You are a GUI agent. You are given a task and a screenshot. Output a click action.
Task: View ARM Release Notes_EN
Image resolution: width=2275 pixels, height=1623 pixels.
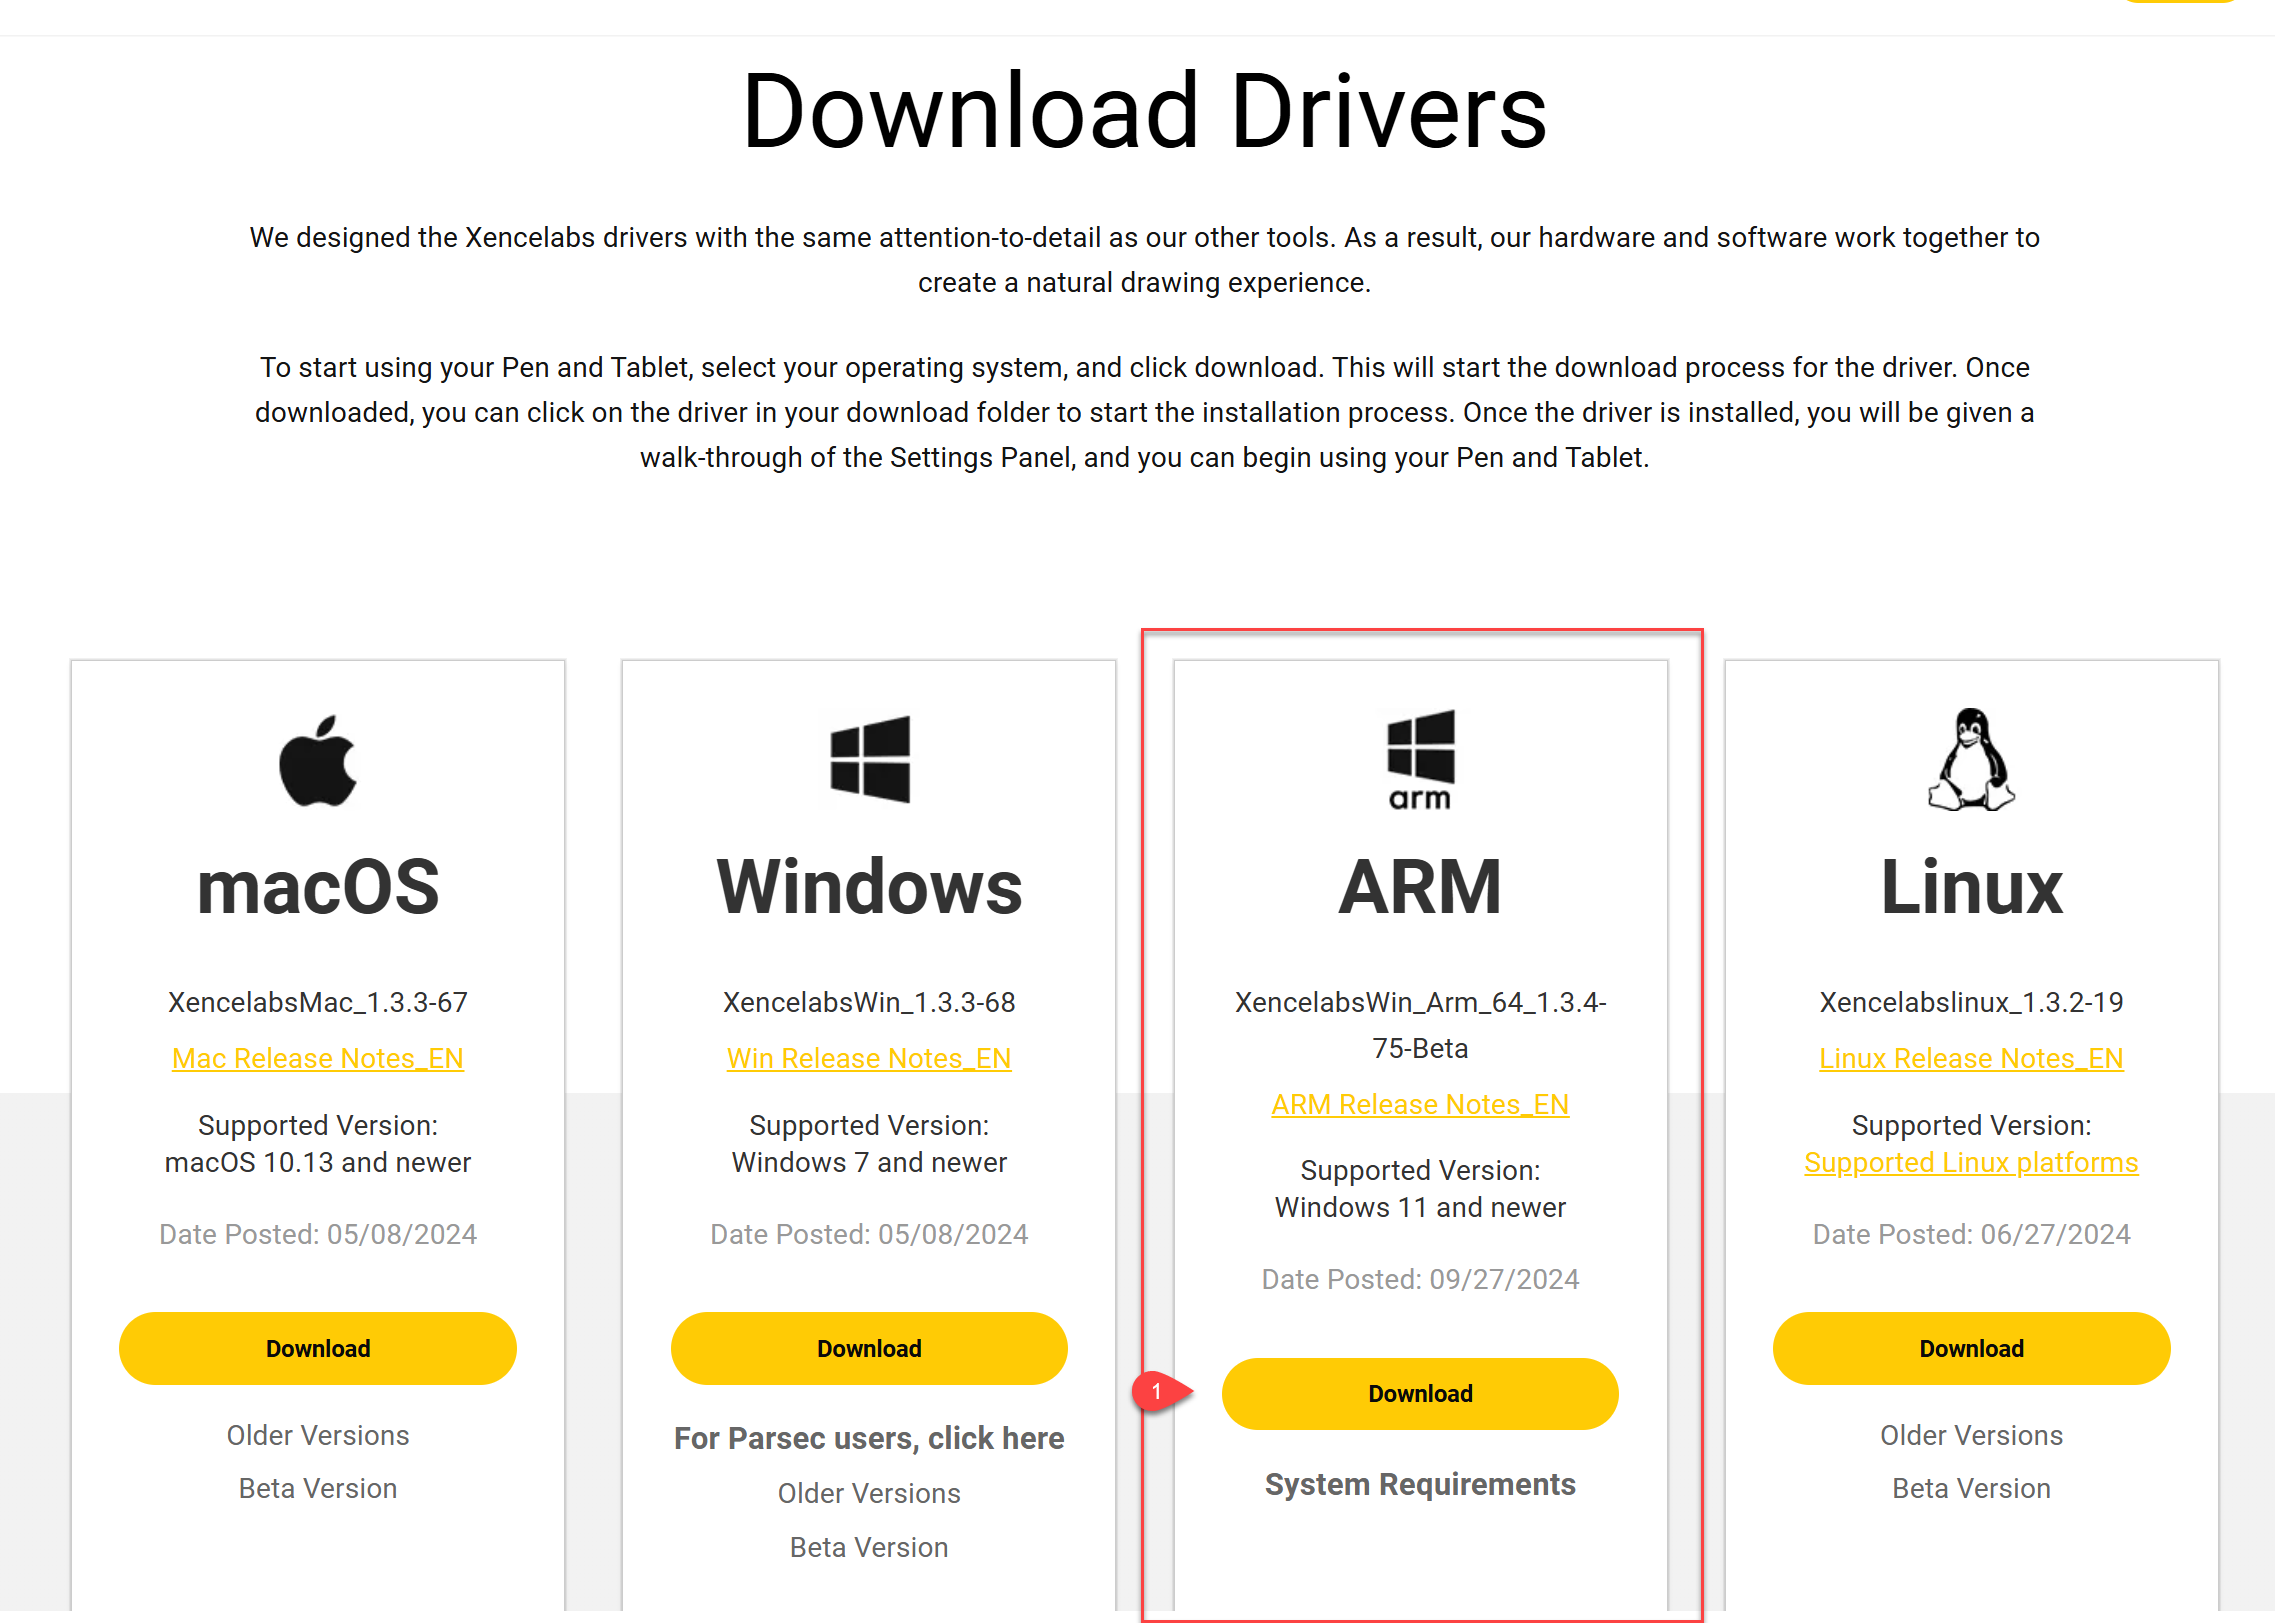coord(1420,1104)
